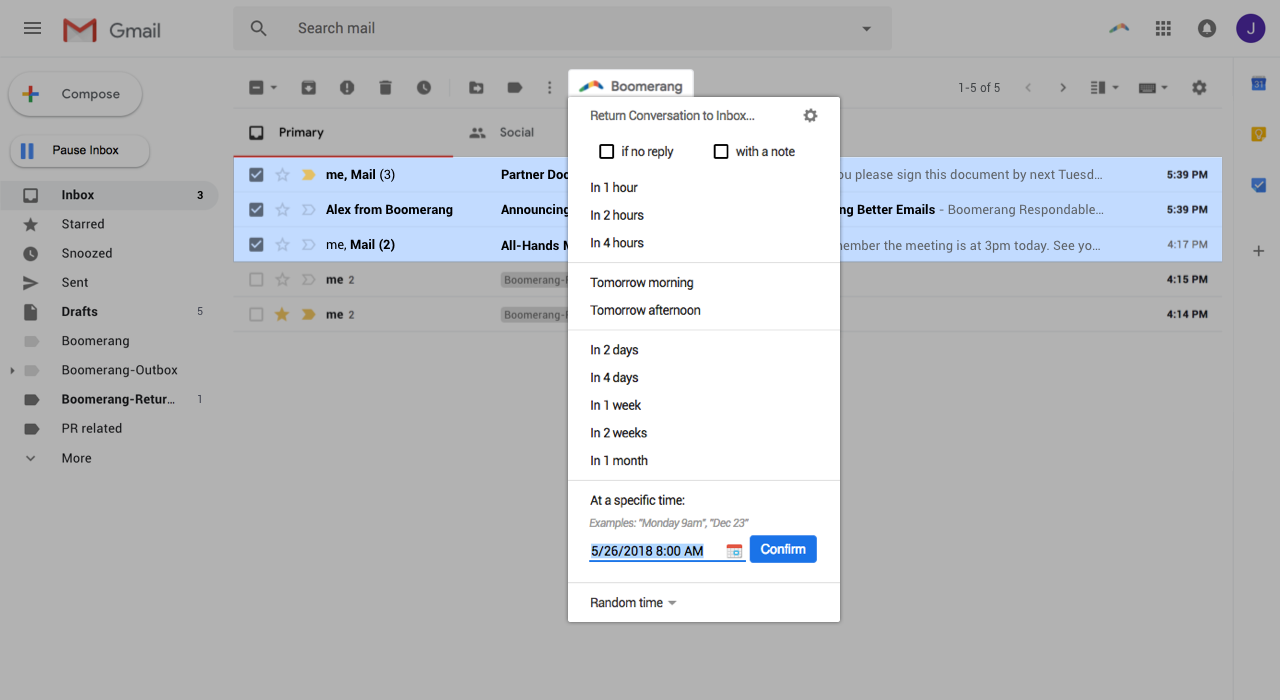Snooze selected emails with the clock icon
The height and width of the screenshot is (700, 1280).
424,87
